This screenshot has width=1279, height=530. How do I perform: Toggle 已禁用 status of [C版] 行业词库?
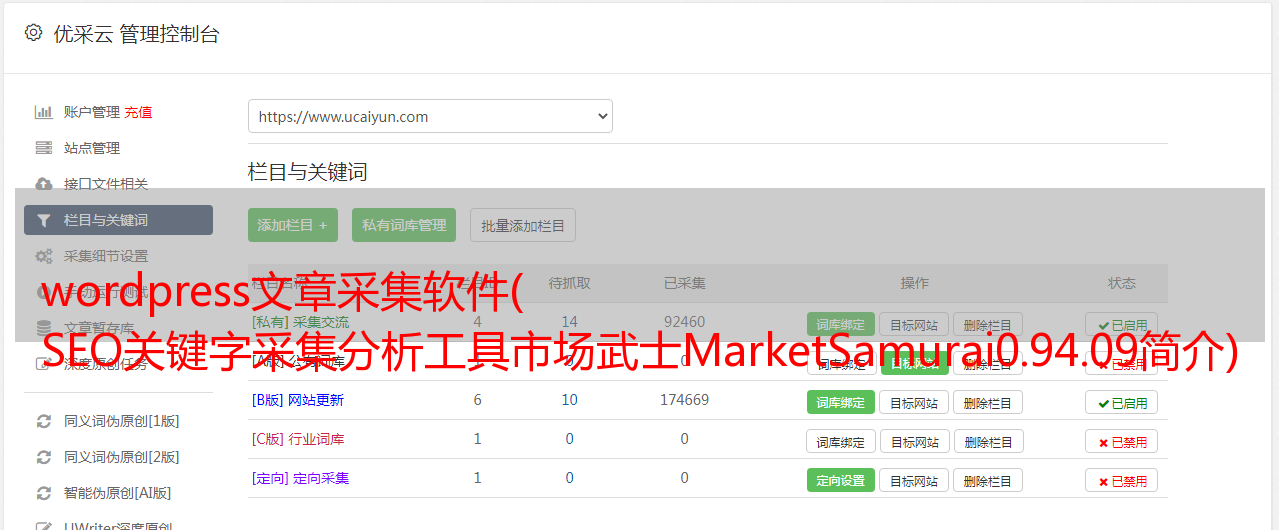tap(1122, 441)
